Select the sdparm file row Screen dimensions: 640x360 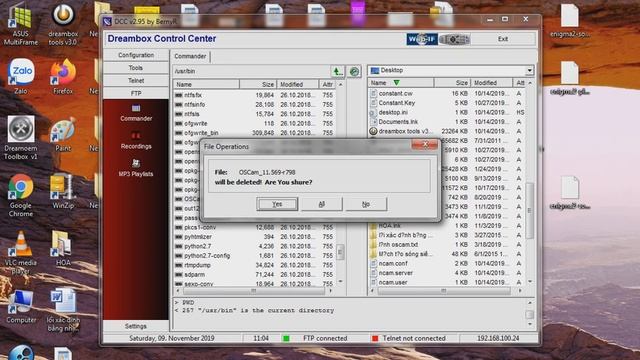coord(255,275)
